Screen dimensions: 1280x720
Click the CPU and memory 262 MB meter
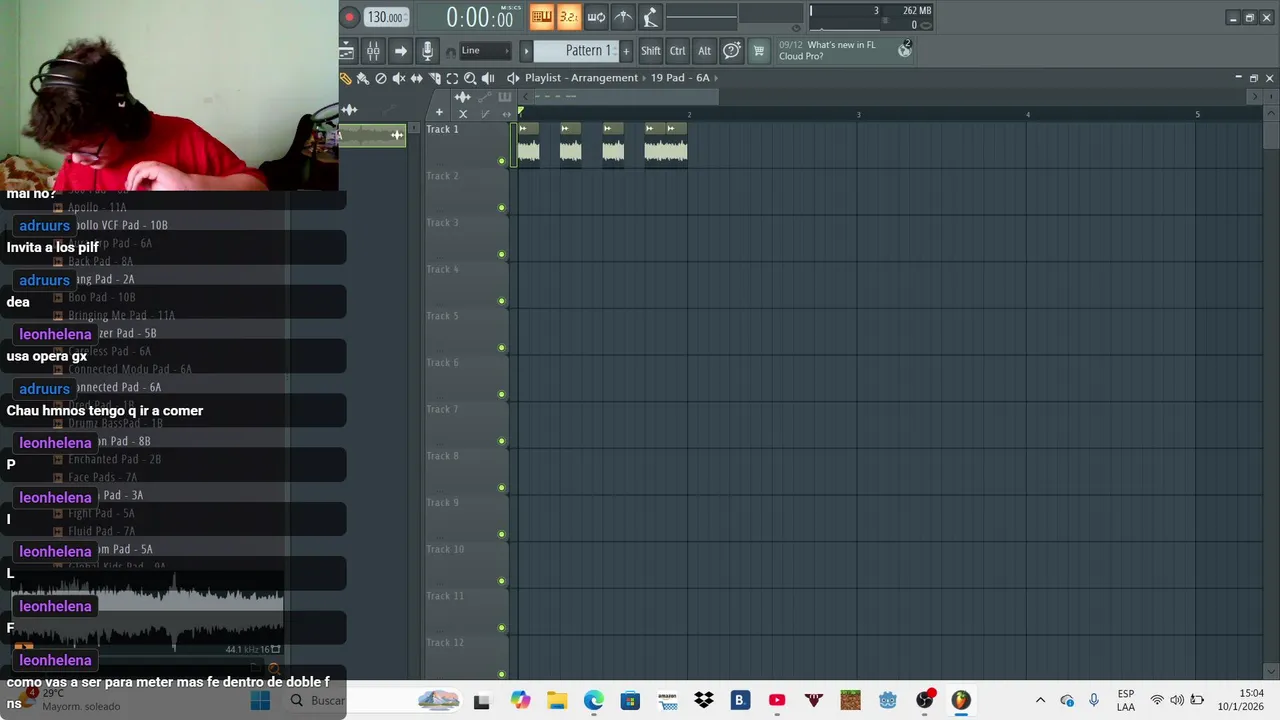pyautogui.click(x=871, y=17)
